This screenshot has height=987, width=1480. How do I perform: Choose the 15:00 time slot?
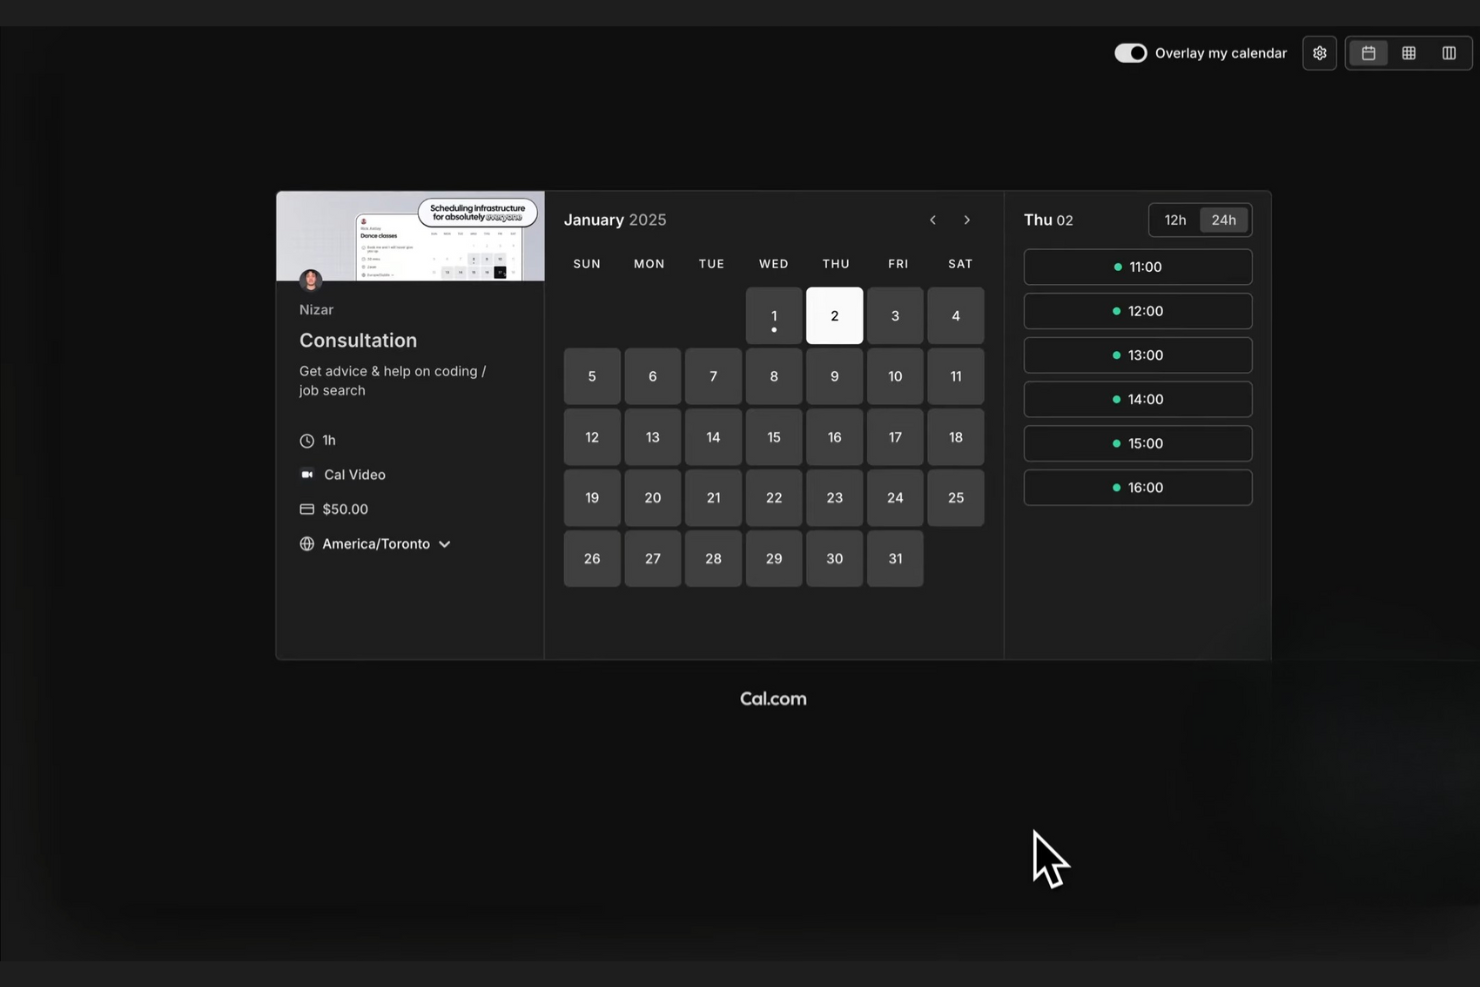click(x=1138, y=443)
